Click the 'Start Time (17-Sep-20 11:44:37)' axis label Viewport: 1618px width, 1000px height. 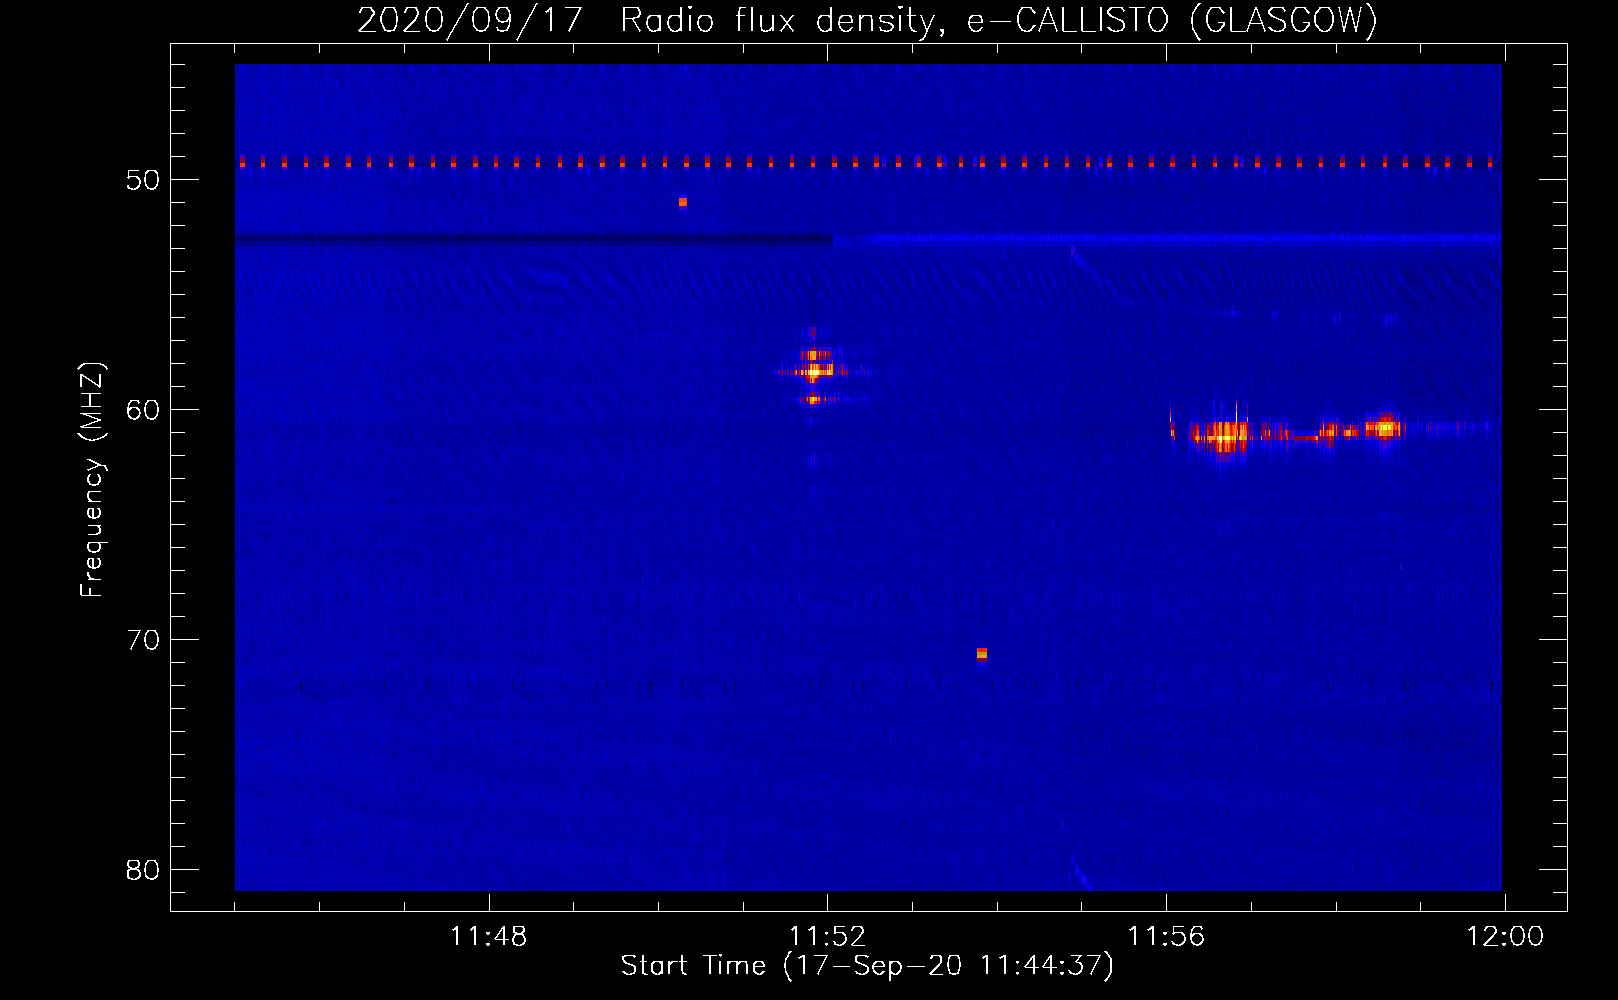coord(867,966)
